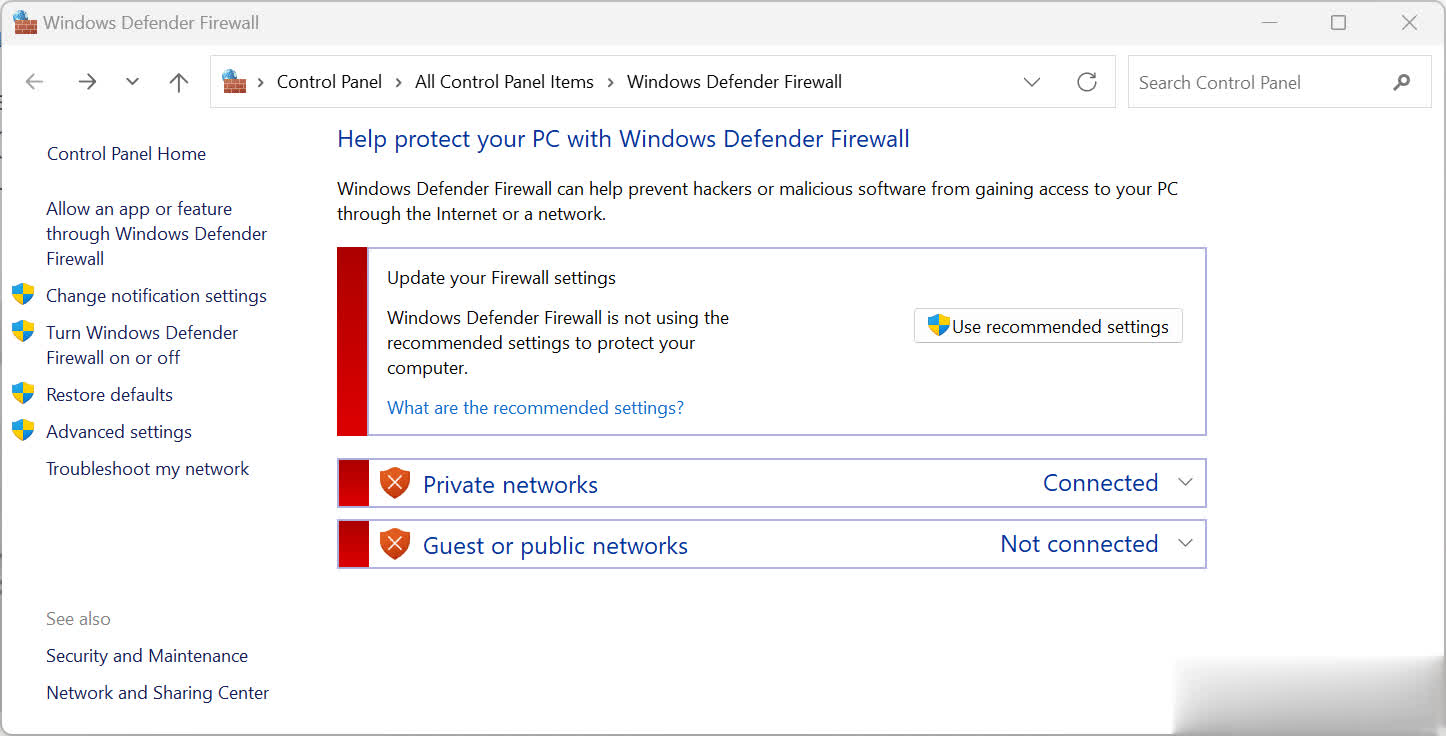Maximize the Windows Defender Firewall window
Screen dimensions: 1446x736
[1338, 22]
